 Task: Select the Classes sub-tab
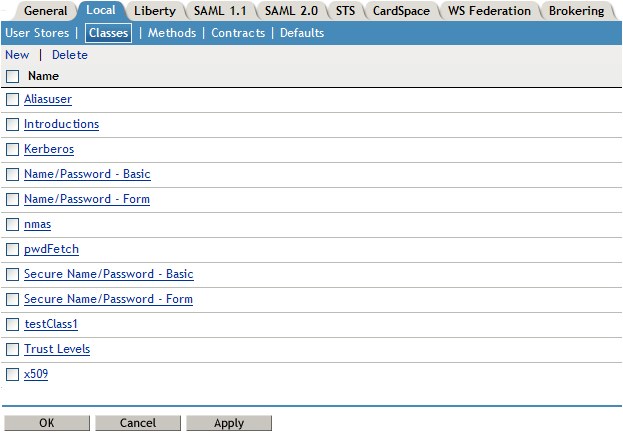click(108, 33)
